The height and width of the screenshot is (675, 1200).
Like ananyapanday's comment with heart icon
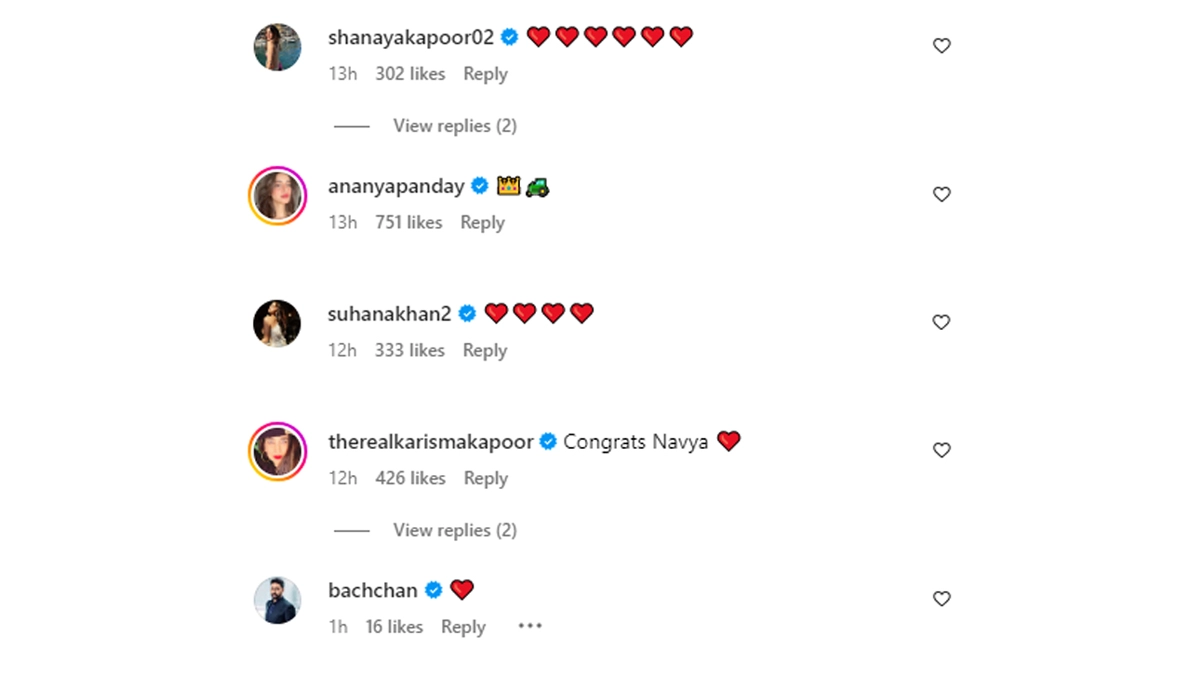(x=941, y=195)
